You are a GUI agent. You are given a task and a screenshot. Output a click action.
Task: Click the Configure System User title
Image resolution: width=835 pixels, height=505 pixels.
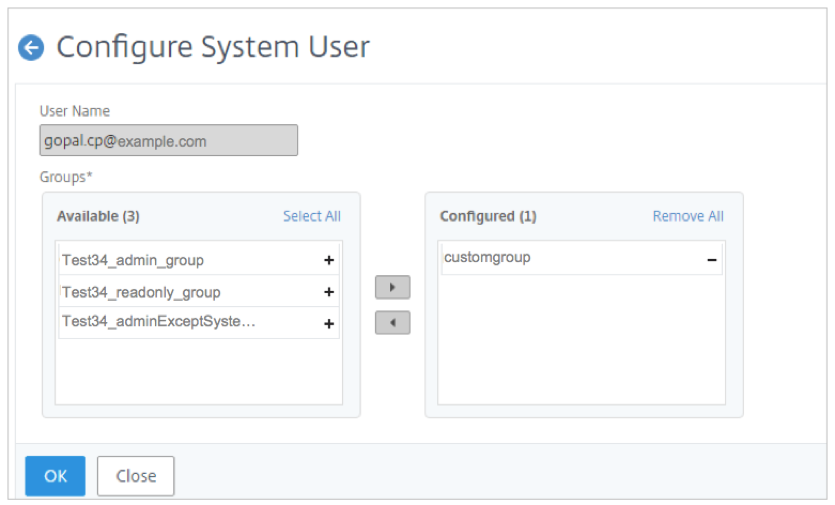213,47
